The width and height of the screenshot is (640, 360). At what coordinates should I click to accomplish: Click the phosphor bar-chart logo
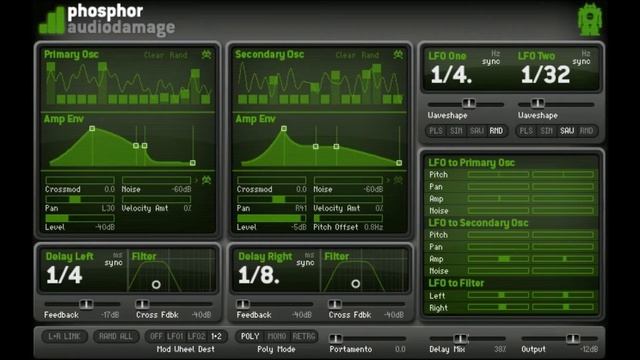point(52,21)
